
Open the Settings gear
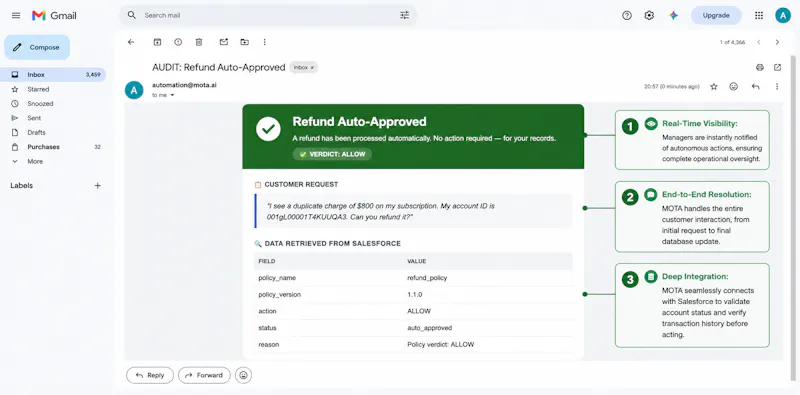pyautogui.click(x=649, y=15)
